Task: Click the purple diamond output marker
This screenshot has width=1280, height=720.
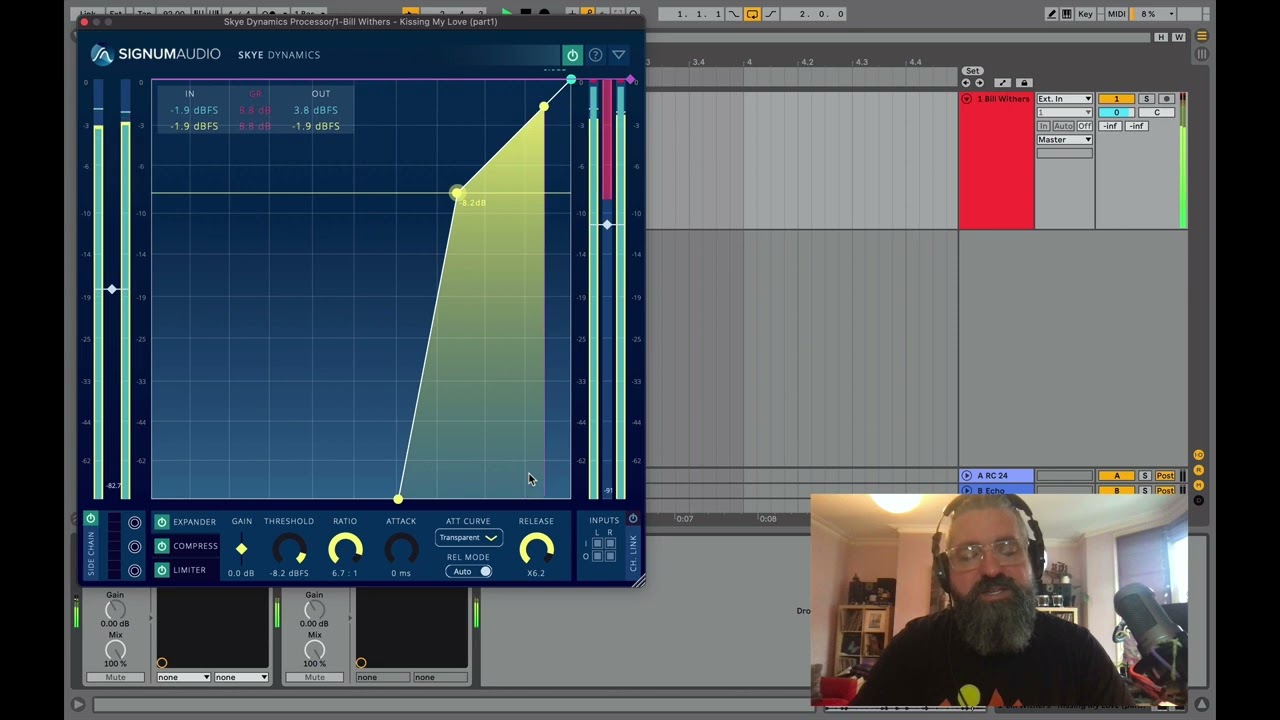Action: (x=630, y=79)
